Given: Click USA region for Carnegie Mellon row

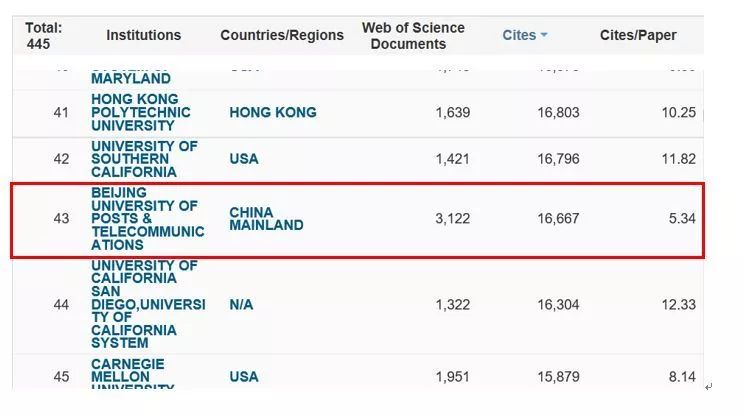Looking at the screenshot, I should pyautogui.click(x=244, y=376).
